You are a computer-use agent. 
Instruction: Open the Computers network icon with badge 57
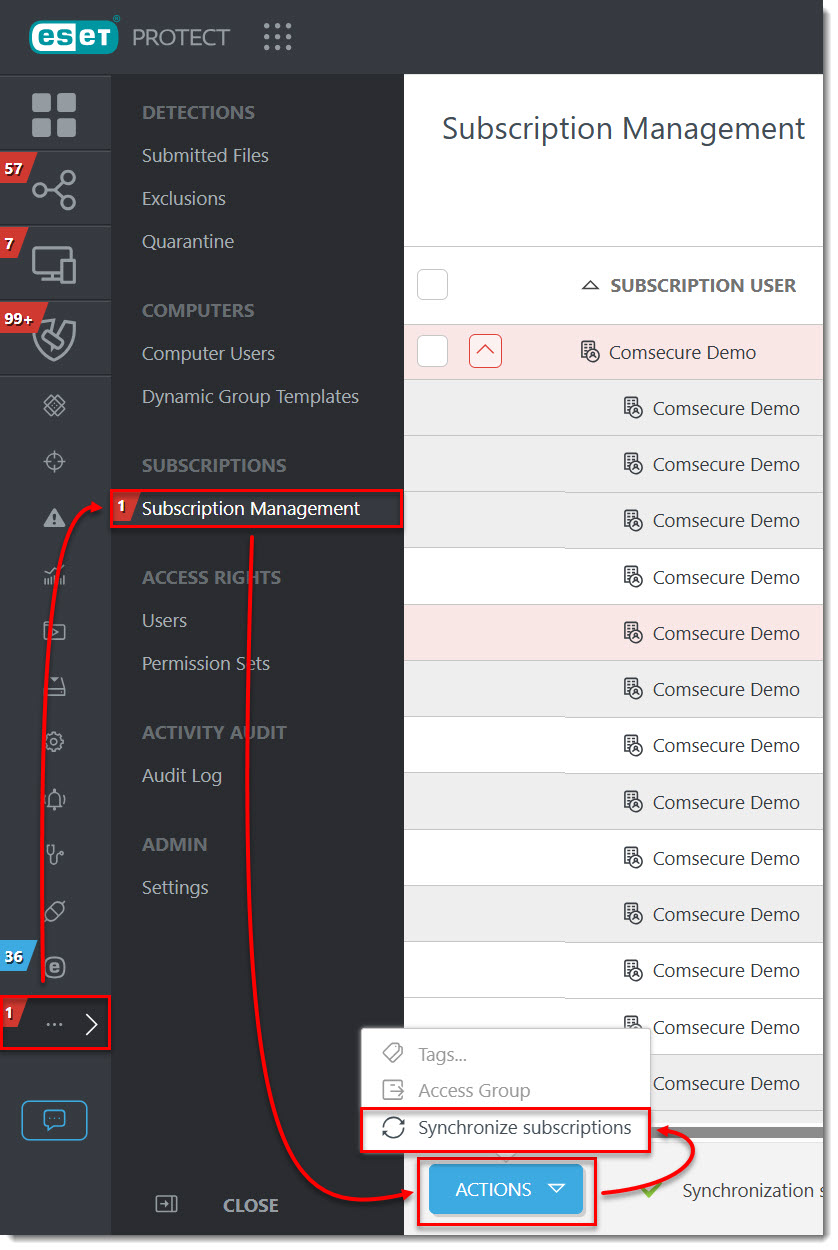pos(54,189)
